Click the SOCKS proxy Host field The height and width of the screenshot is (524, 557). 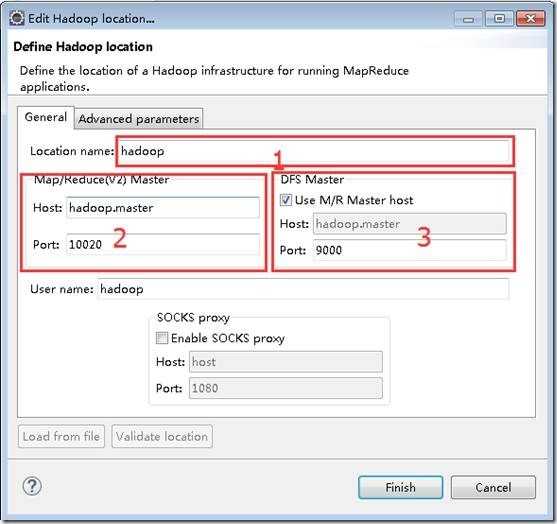[286, 362]
